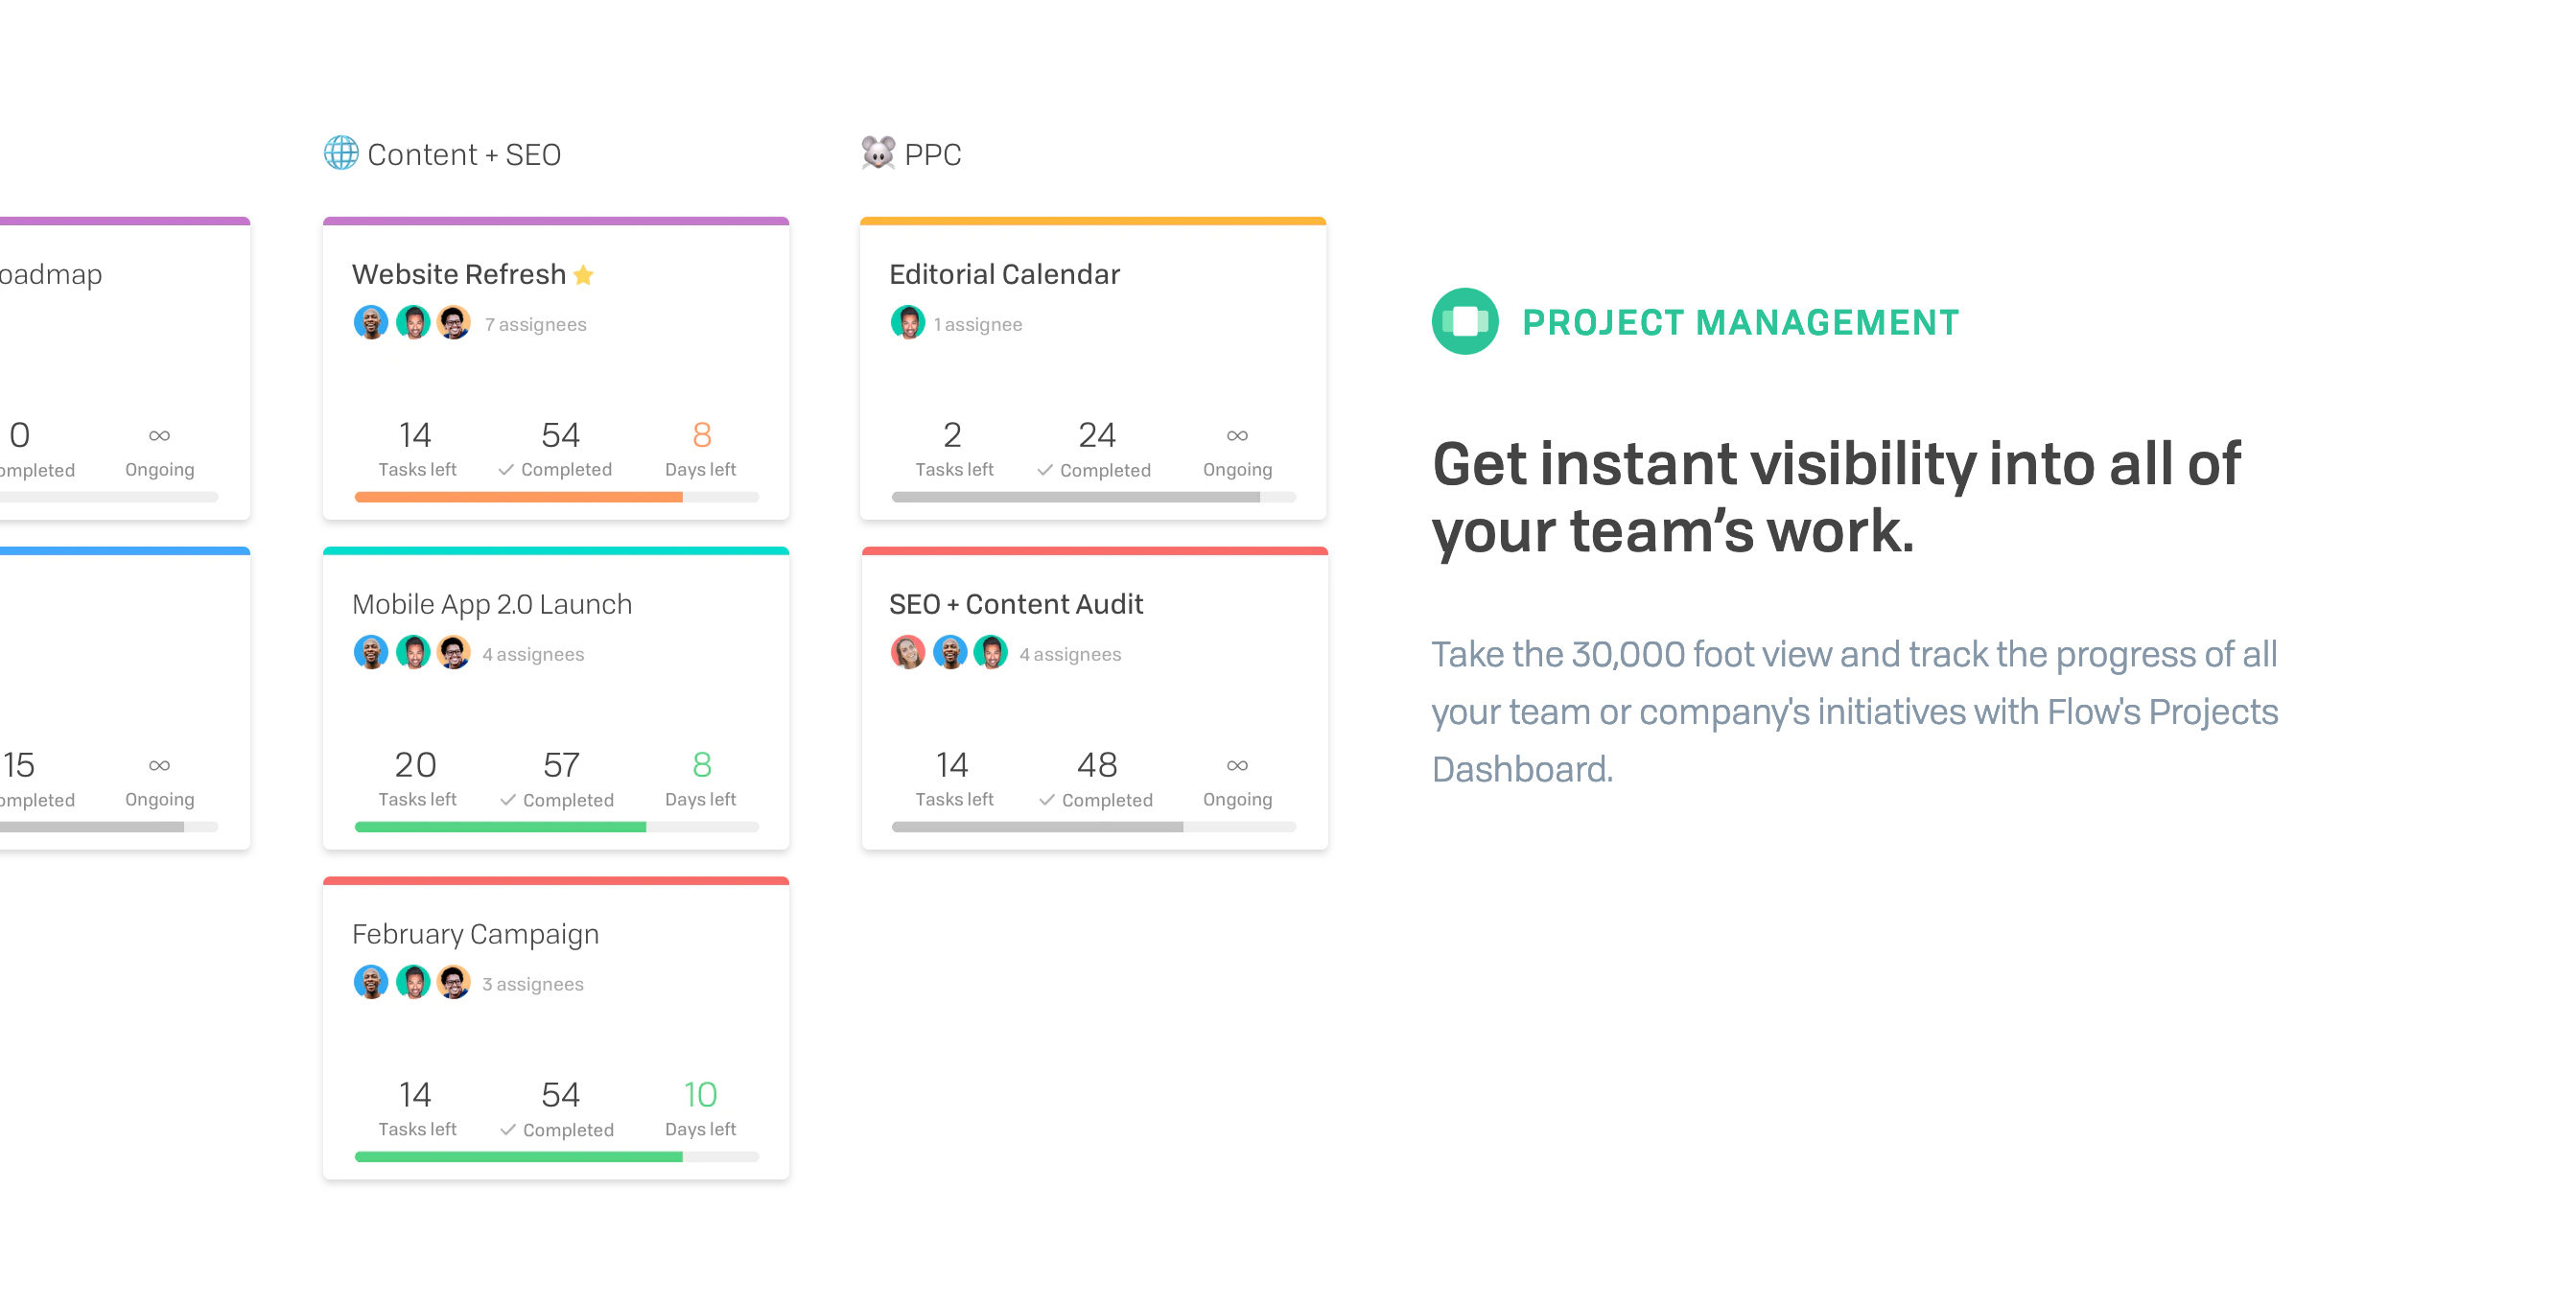Click gray progress bar on SEO + Content Audit
This screenshot has width=2576, height=1306.
click(x=1037, y=827)
